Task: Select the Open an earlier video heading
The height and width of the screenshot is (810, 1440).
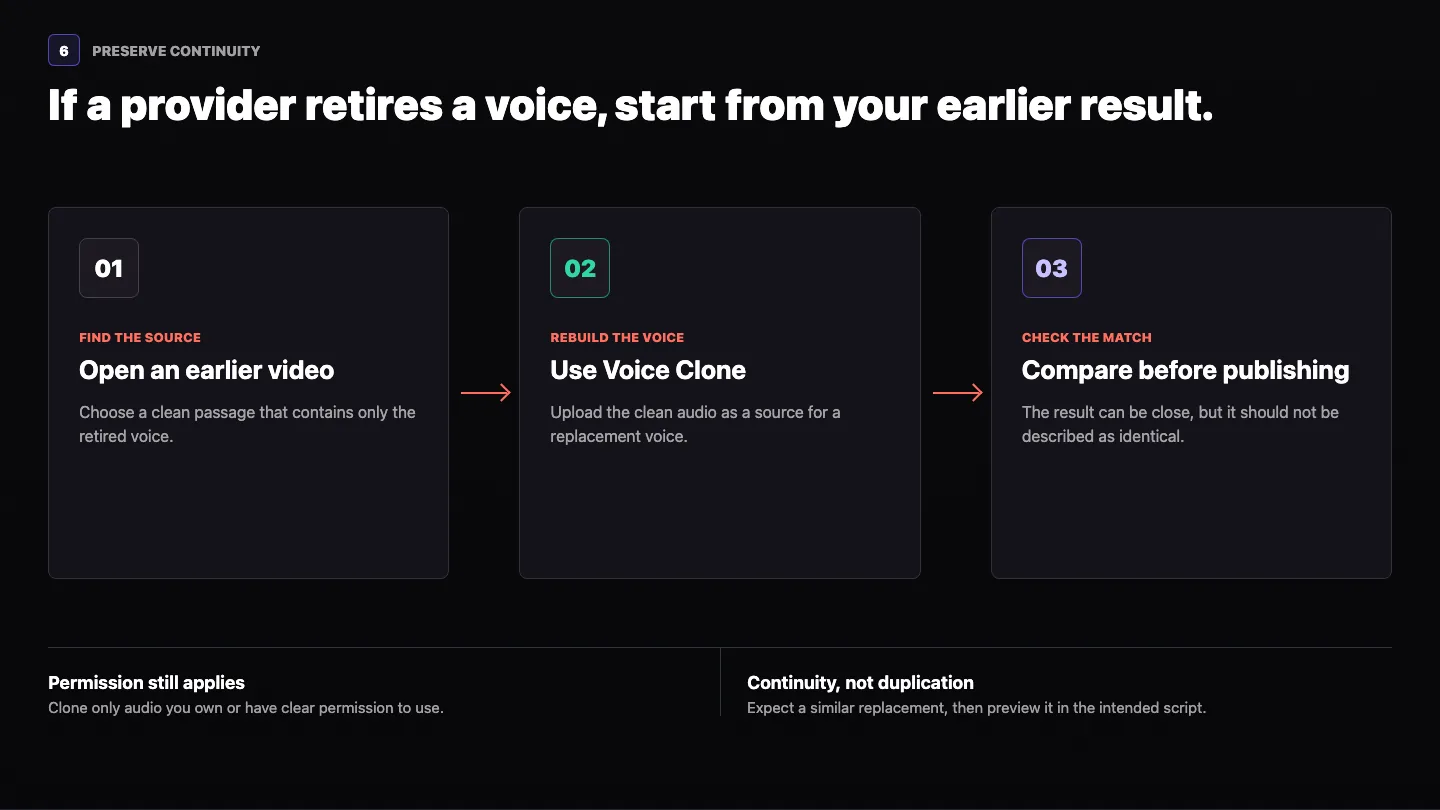Action: pos(207,370)
